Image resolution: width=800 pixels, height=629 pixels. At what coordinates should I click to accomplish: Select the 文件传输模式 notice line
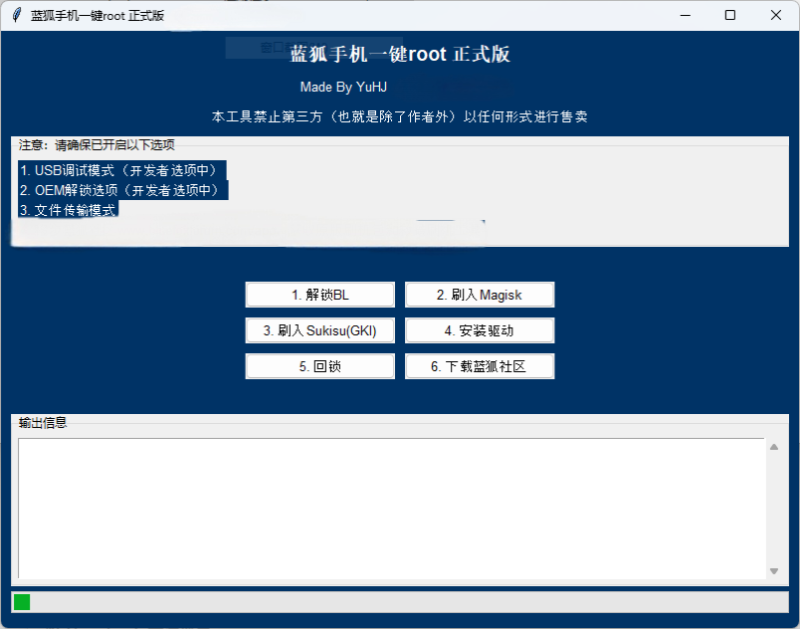[x=68, y=210]
